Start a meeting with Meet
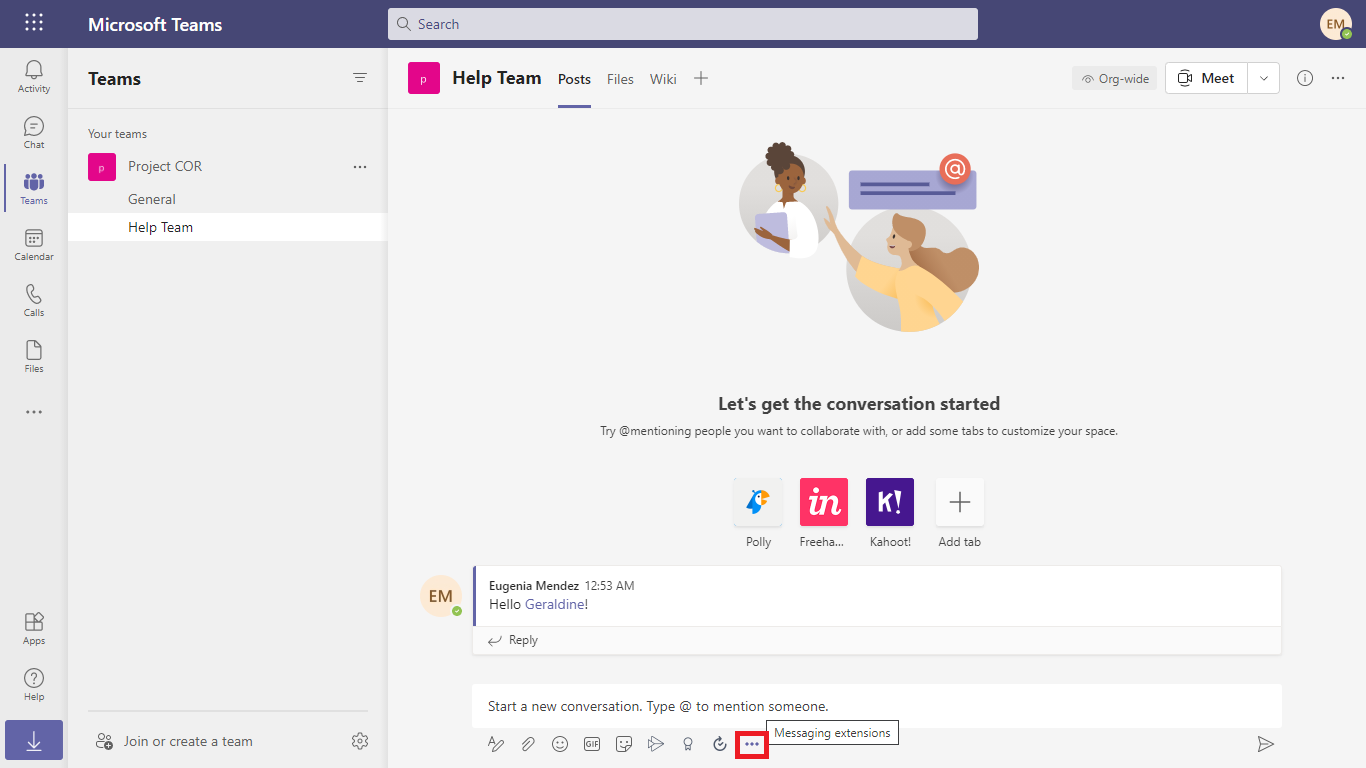Screen dimensions: 1366x768 point(1206,78)
